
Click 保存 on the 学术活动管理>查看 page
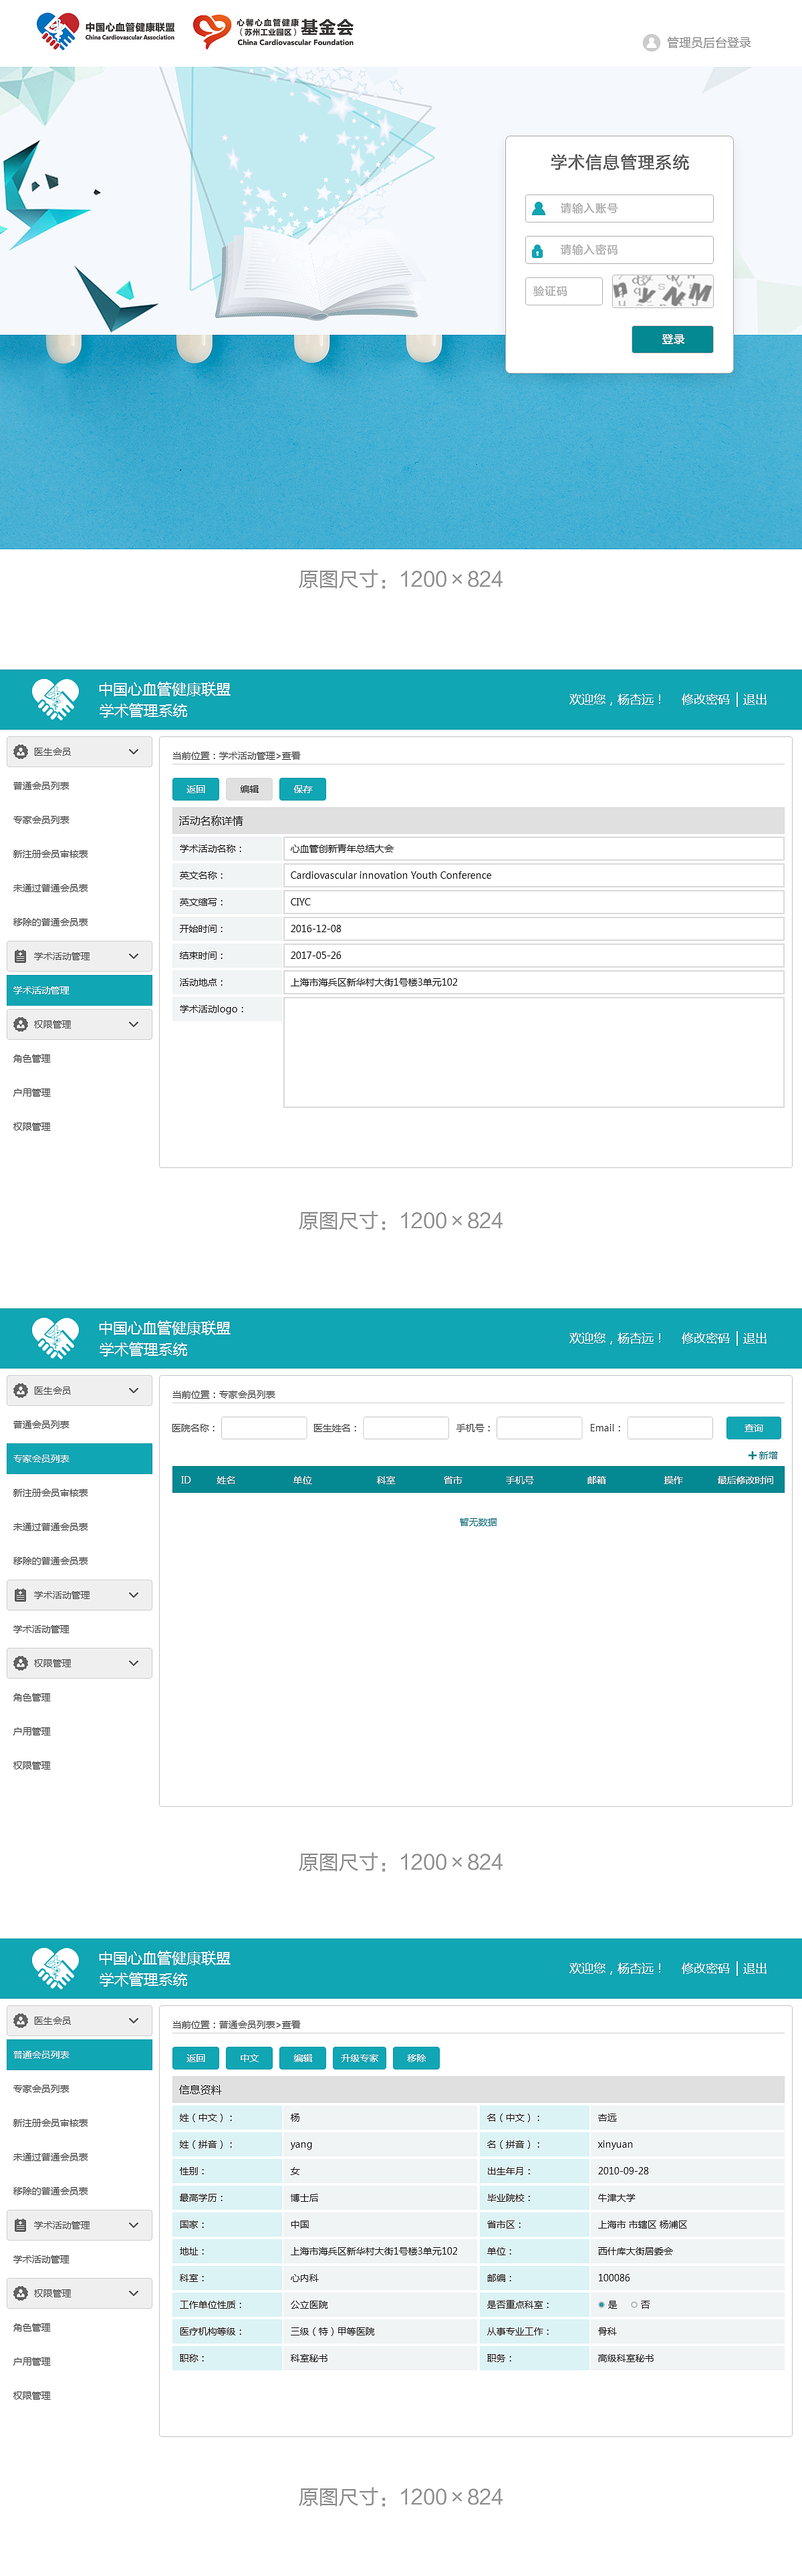(x=302, y=789)
